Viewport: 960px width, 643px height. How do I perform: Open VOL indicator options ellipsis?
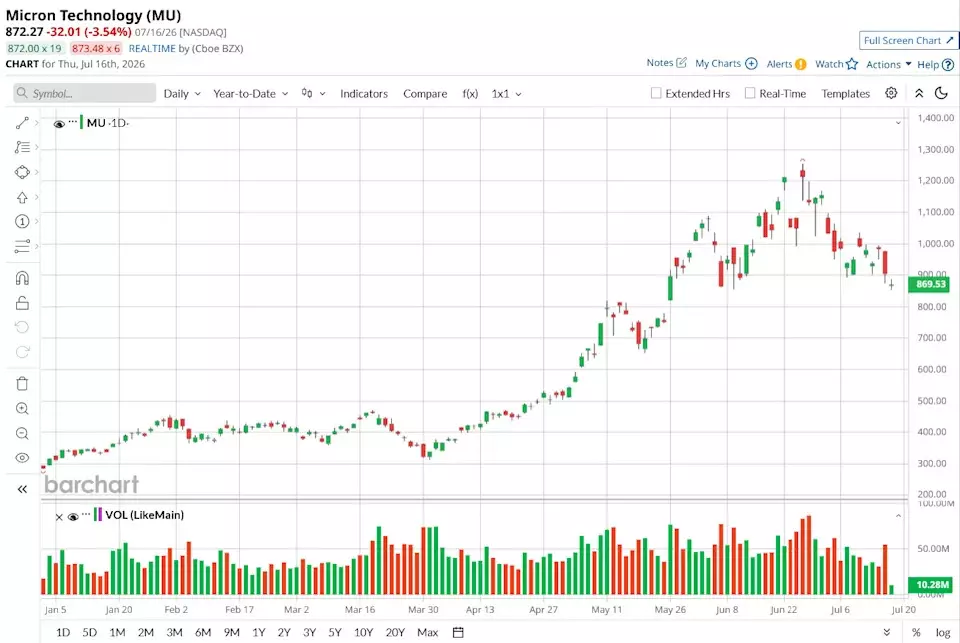pos(86,514)
